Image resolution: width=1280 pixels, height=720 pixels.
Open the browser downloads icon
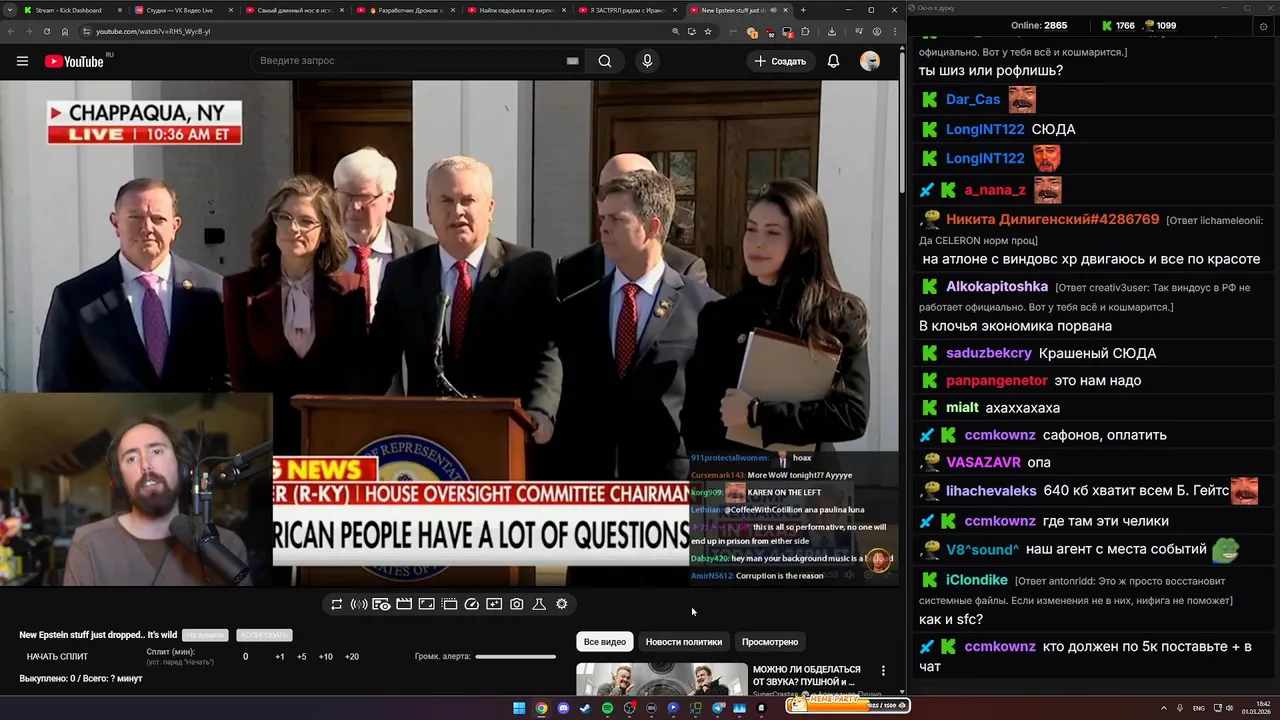click(832, 31)
